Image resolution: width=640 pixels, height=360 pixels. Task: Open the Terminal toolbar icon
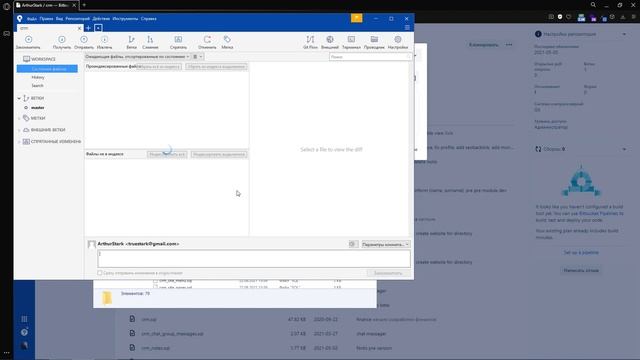click(x=351, y=40)
